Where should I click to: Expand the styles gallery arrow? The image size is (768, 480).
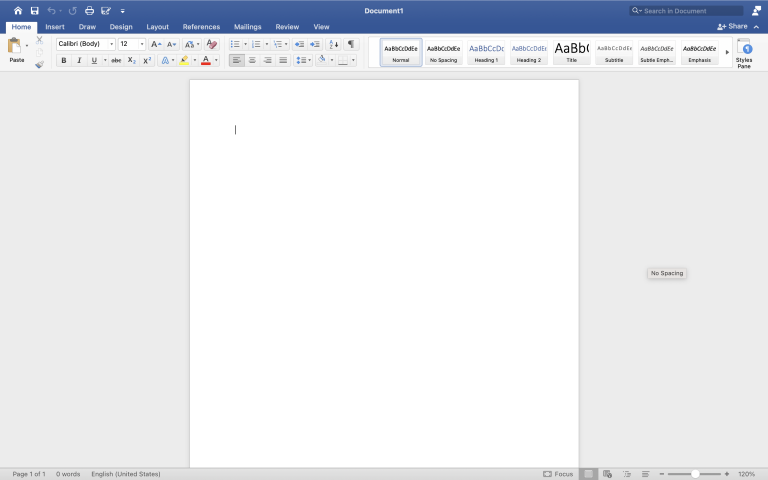[727, 52]
